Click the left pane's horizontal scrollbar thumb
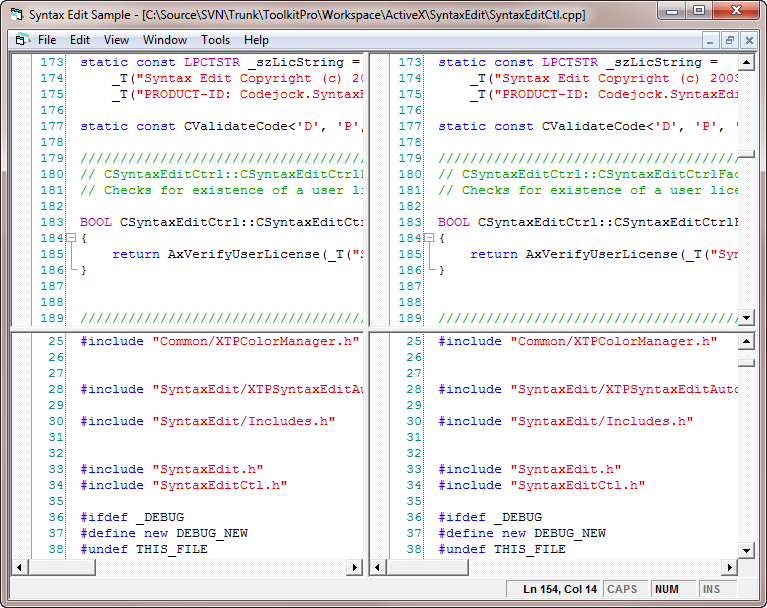The height and width of the screenshot is (608, 767). (x=62, y=567)
